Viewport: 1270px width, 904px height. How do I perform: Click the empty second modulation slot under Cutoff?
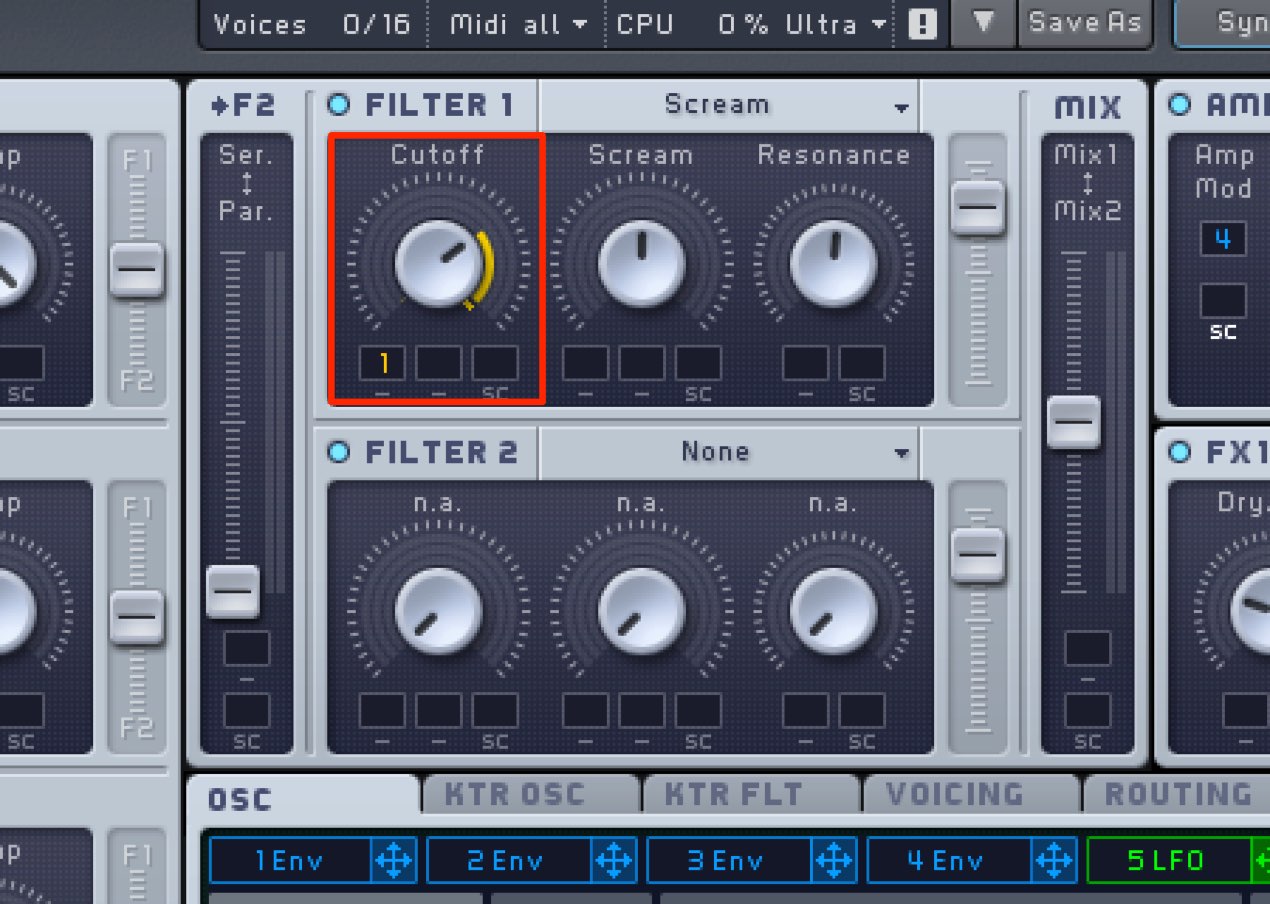click(438, 364)
